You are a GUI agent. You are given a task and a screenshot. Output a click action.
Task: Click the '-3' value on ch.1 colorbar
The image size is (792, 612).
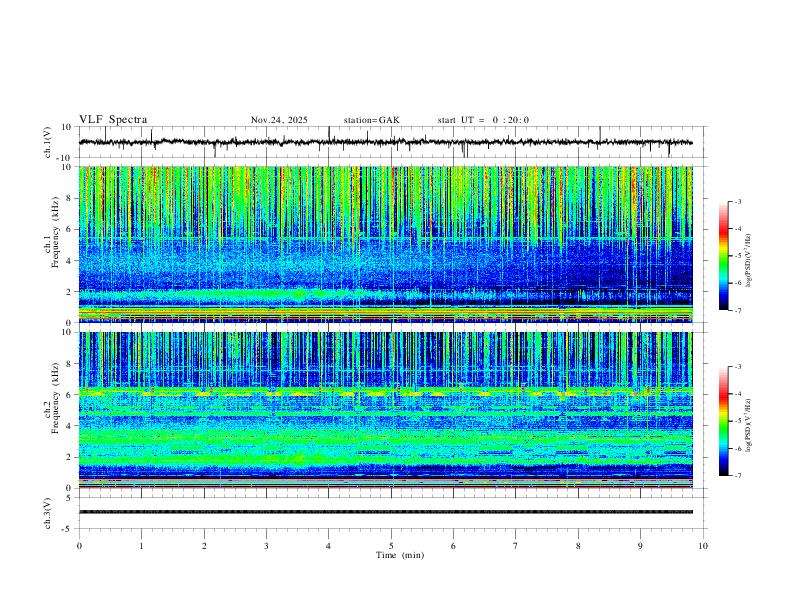tap(737, 201)
